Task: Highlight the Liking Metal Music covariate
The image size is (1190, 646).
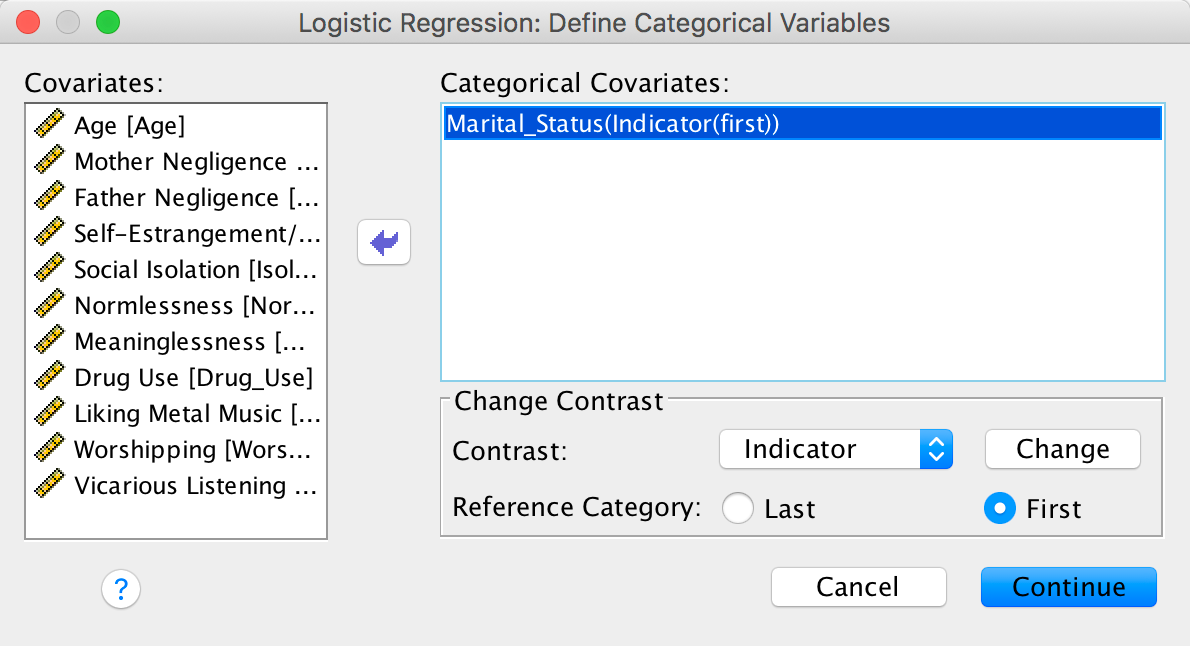Action: [x=195, y=413]
